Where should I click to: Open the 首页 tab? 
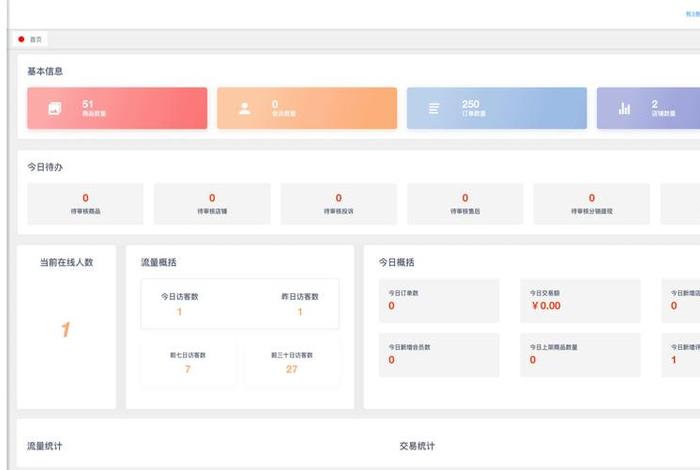pyautogui.click(x=30, y=39)
